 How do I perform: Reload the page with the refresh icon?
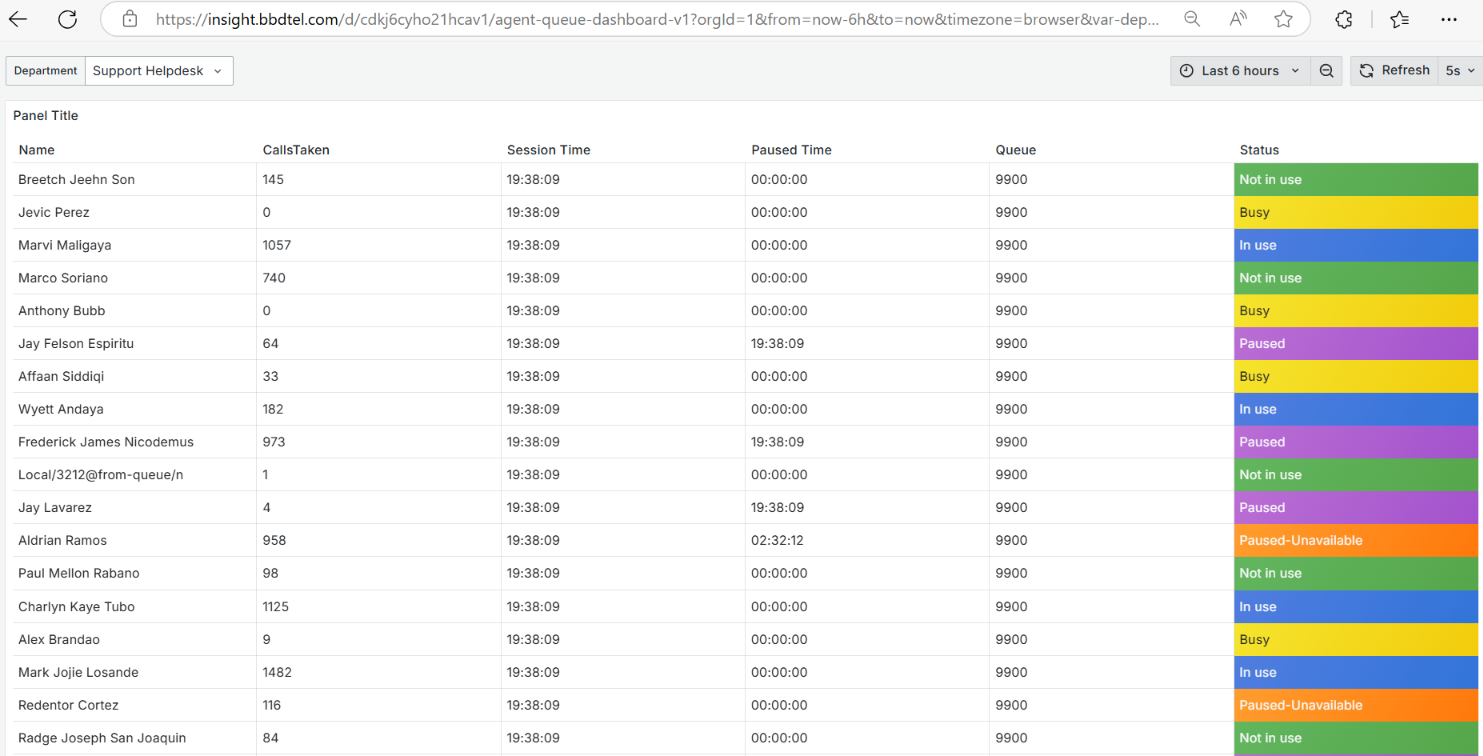pyautogui.click(x=67, y=19)
